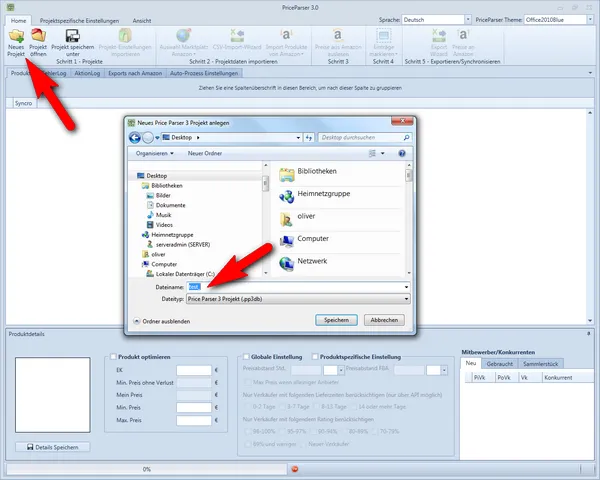The image size is (600, 480).
Task: Open the Exports nach Amazon tab
Action: click(x=135, y=73)
